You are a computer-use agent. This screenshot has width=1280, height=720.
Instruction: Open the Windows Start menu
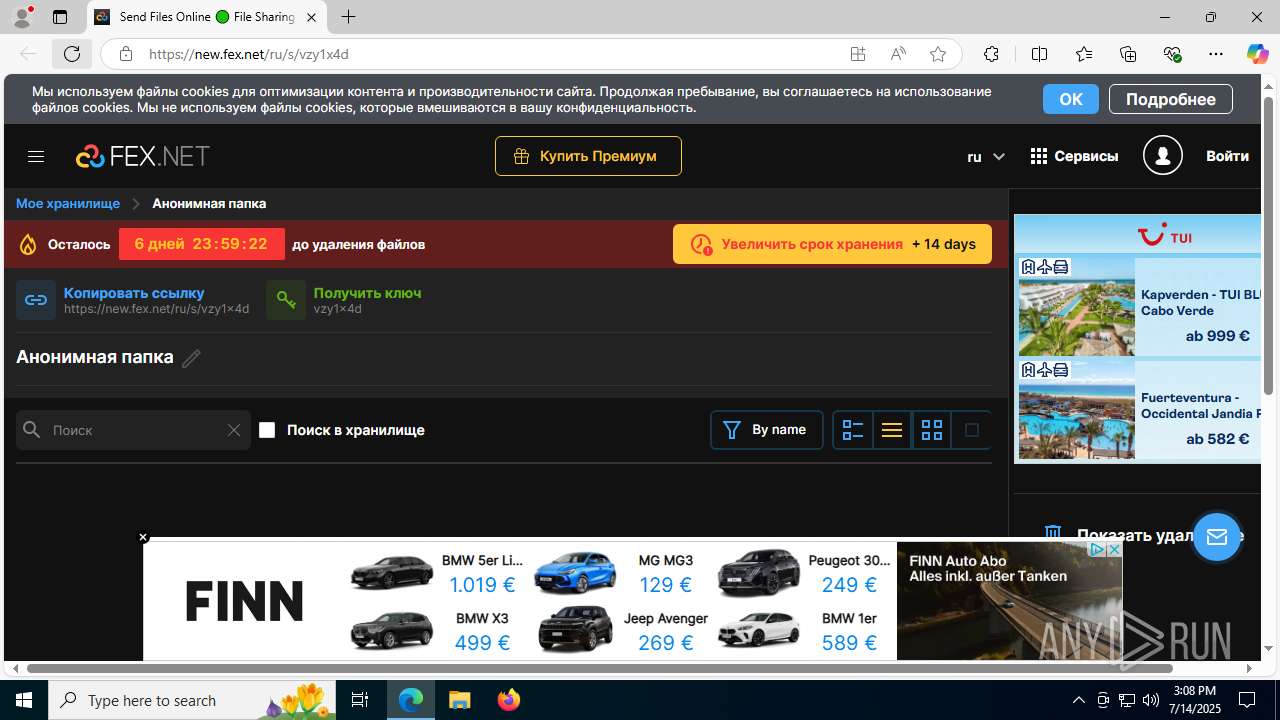coord(24,700)
